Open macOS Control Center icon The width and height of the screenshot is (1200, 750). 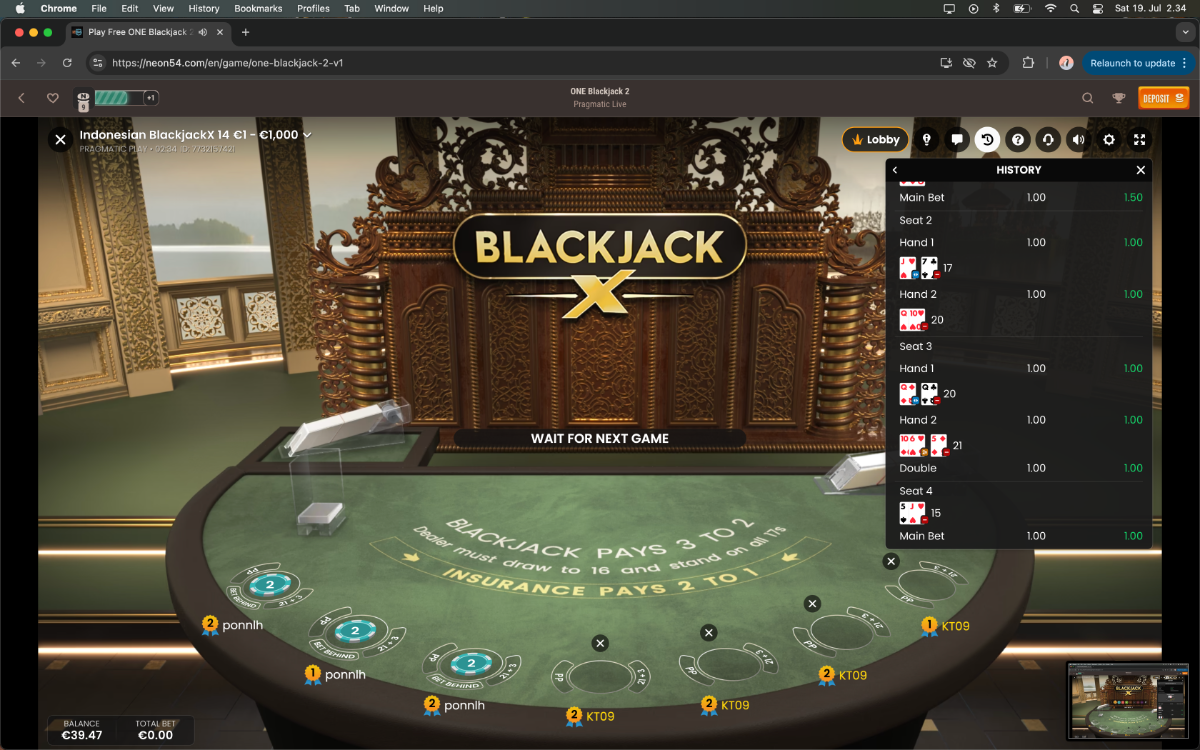tap(1098, 8)
